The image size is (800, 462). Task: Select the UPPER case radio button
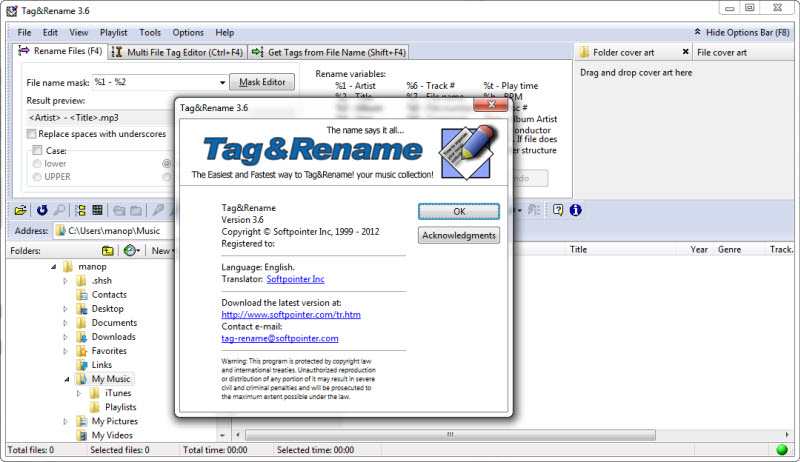(37, 177)
